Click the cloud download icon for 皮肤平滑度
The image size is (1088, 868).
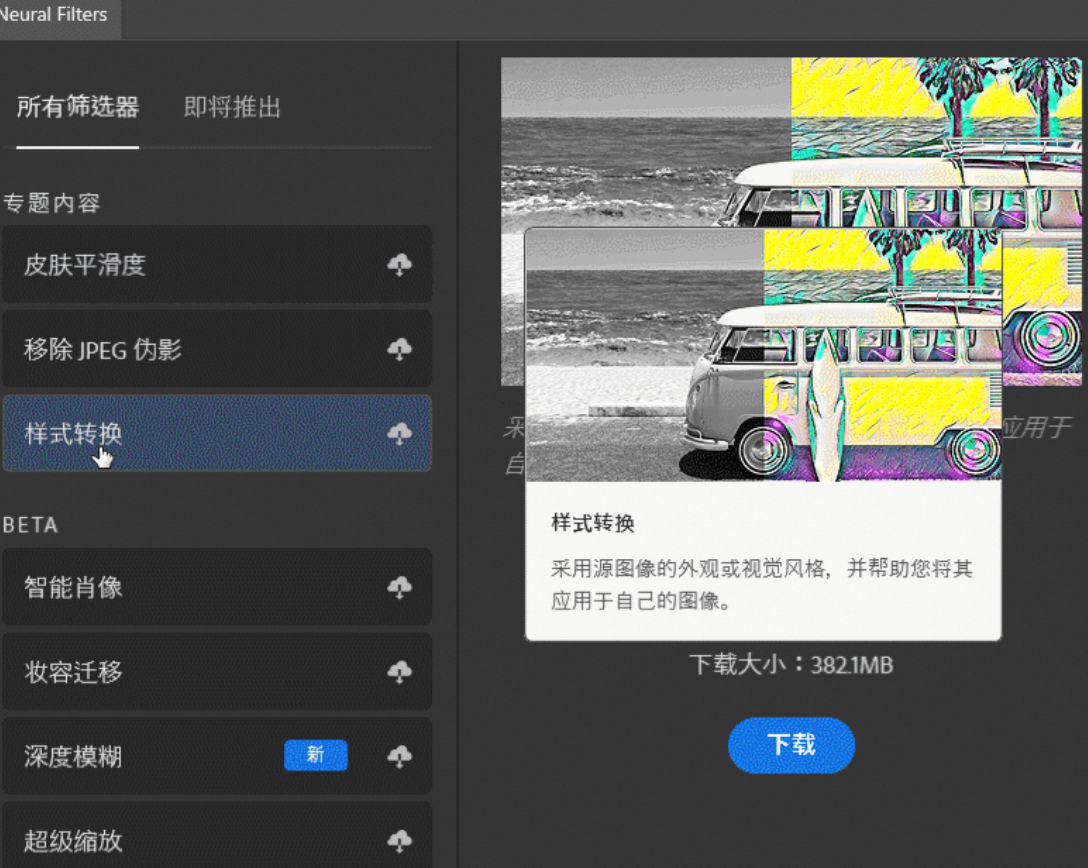(x=400, y=264)
